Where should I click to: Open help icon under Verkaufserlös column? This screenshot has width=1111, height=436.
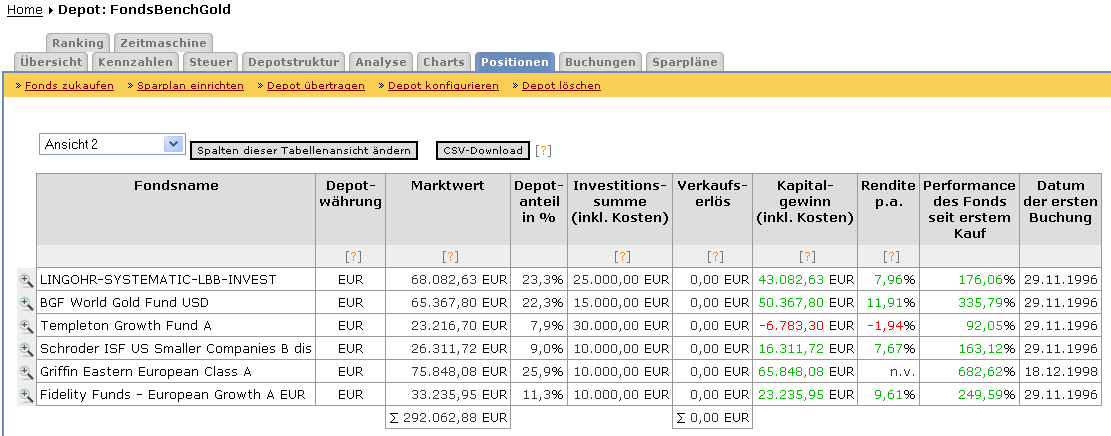coord(715,257)
